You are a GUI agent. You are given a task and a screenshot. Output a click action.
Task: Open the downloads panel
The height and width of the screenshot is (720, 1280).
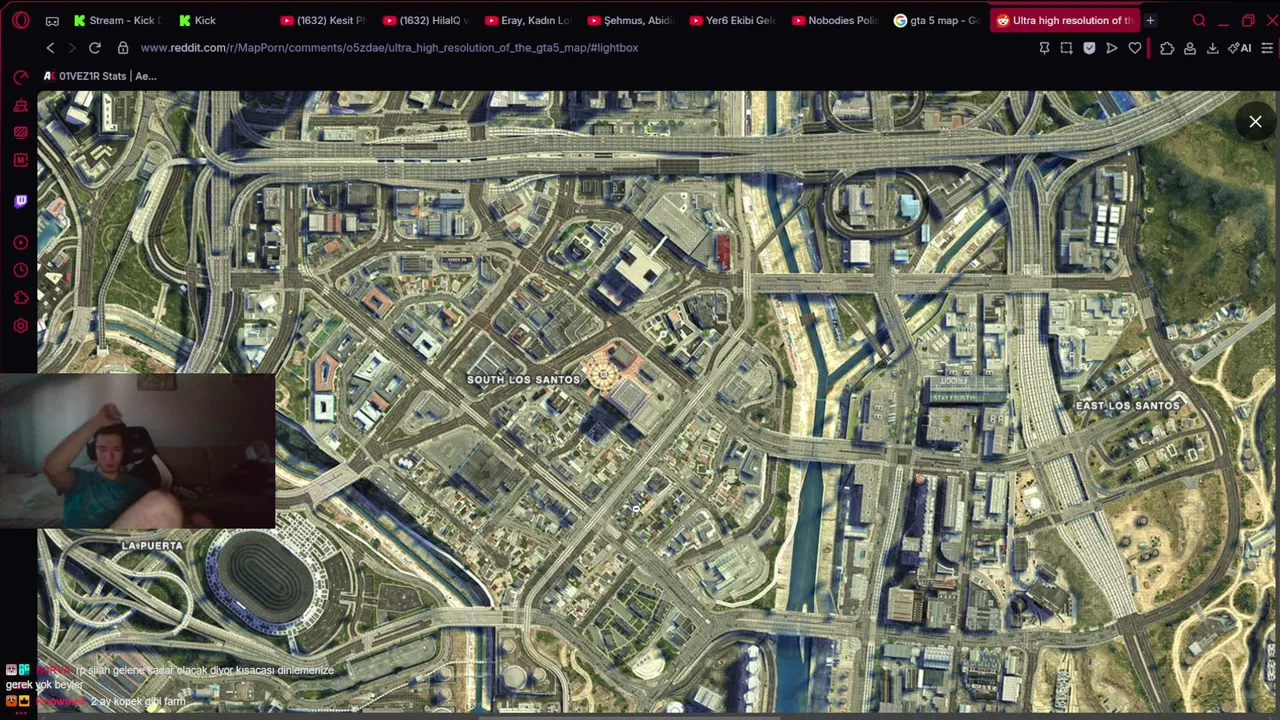coord(1212,48)
